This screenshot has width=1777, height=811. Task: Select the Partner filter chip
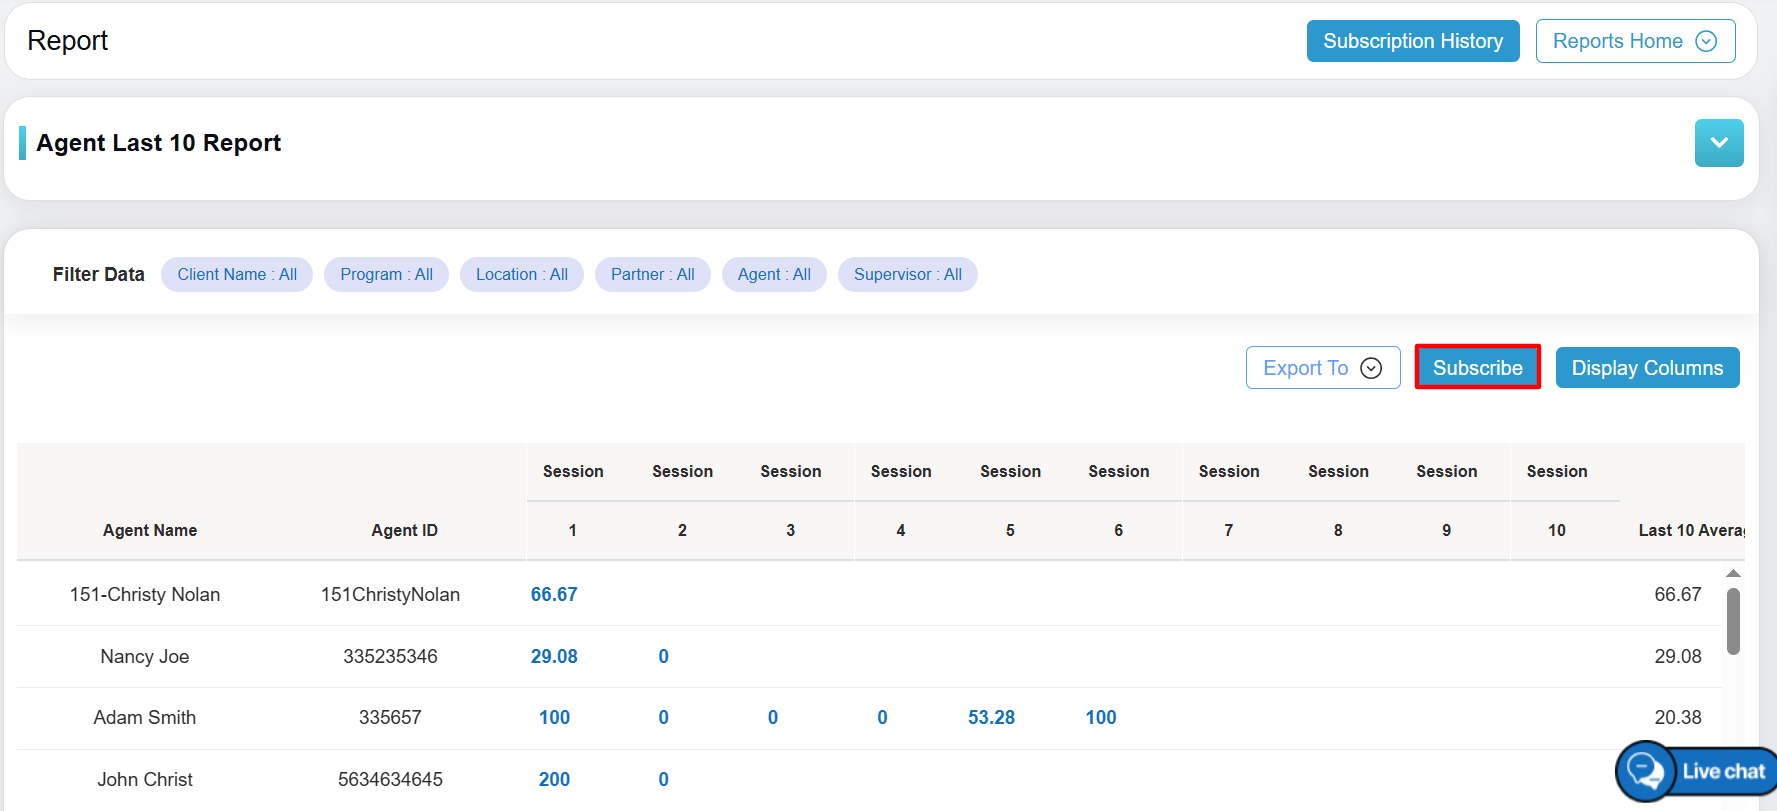(652, 274)
